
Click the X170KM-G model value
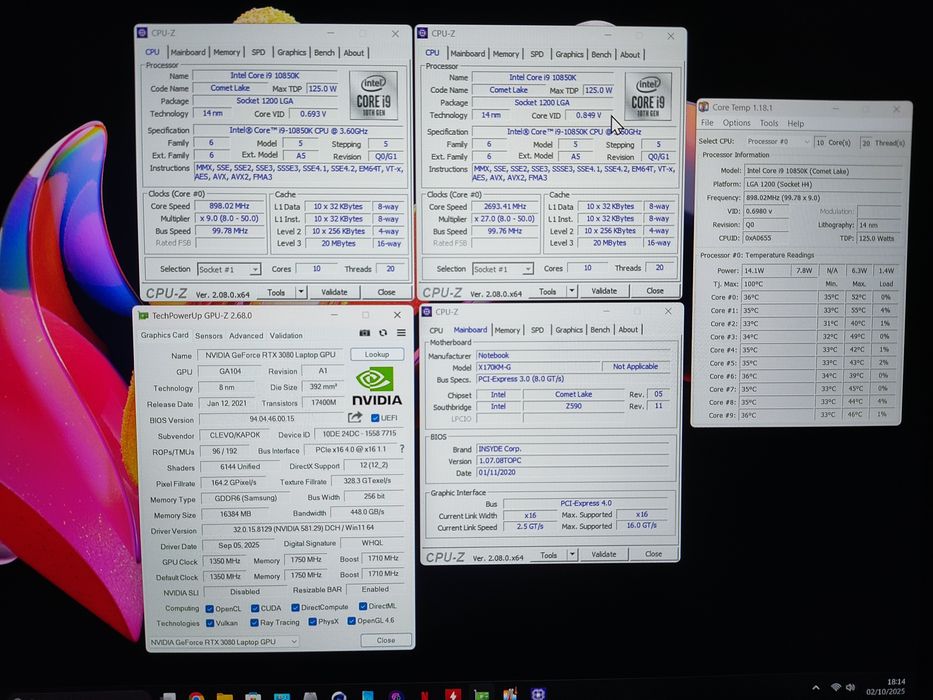coord(537,367)
